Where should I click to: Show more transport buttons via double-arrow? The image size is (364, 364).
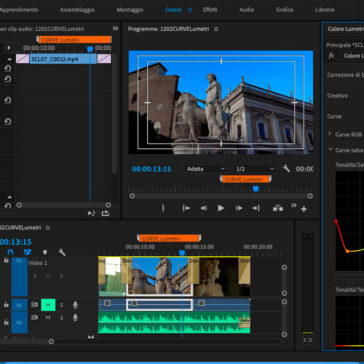point(294,205)
